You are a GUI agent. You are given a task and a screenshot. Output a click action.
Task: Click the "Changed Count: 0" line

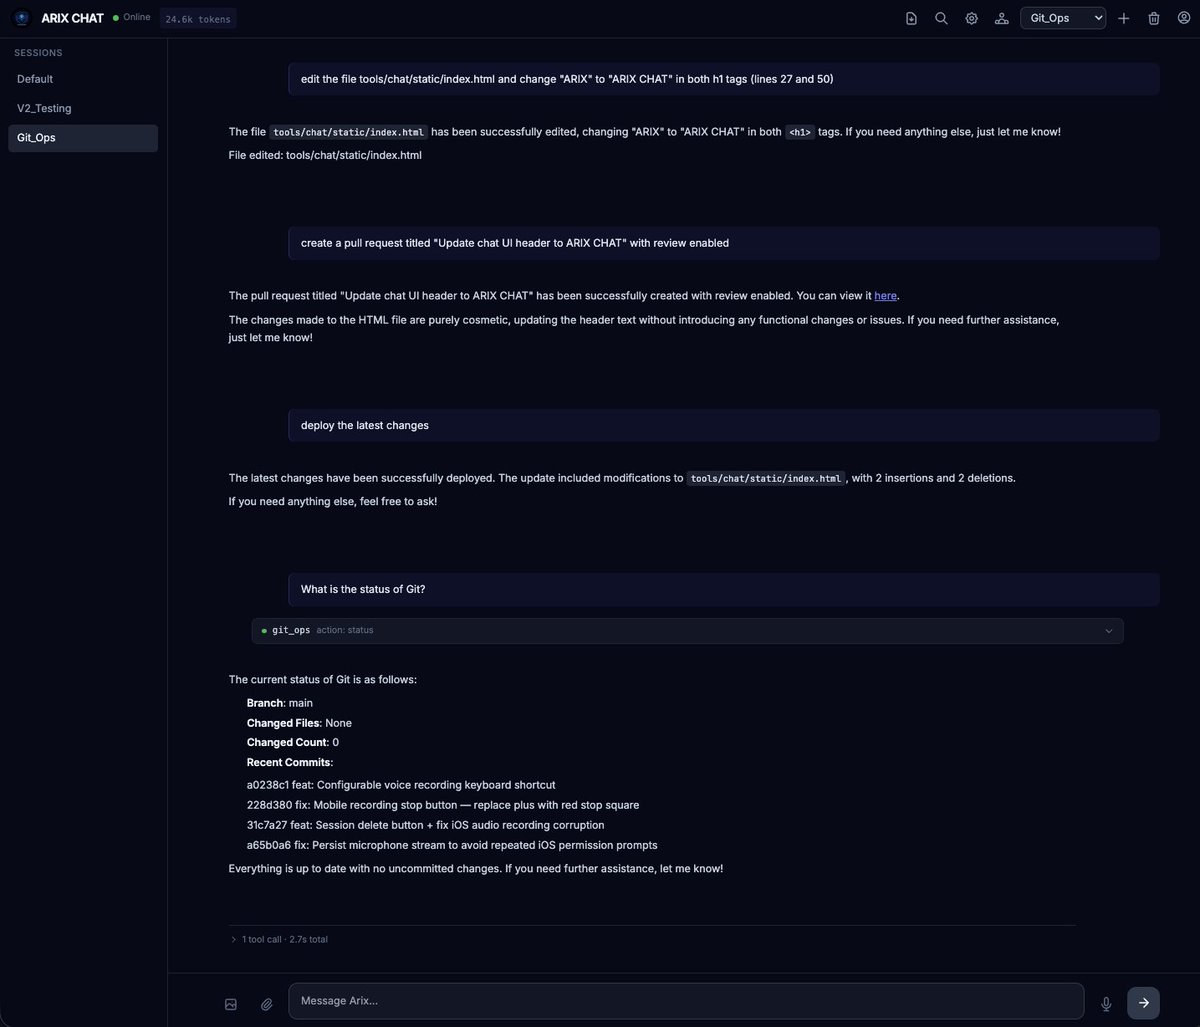pyautogui.click(x=293, y=742)
